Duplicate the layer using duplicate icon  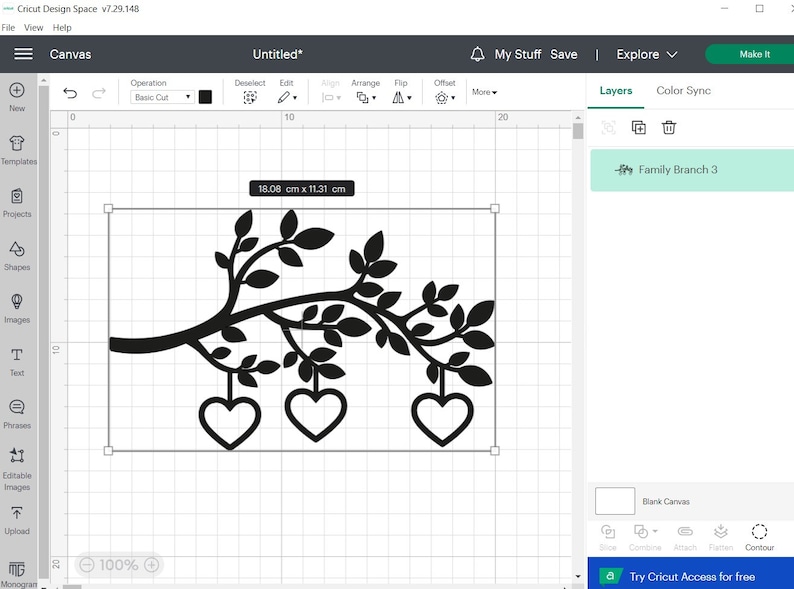pyautogui.click(x=639, y=127)
